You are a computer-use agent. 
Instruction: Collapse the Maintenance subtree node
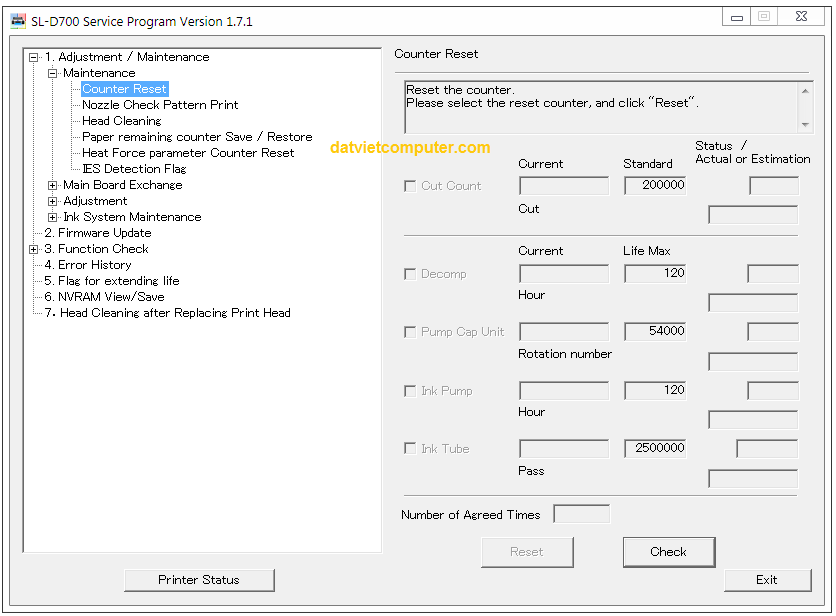[x=53, y=73]
